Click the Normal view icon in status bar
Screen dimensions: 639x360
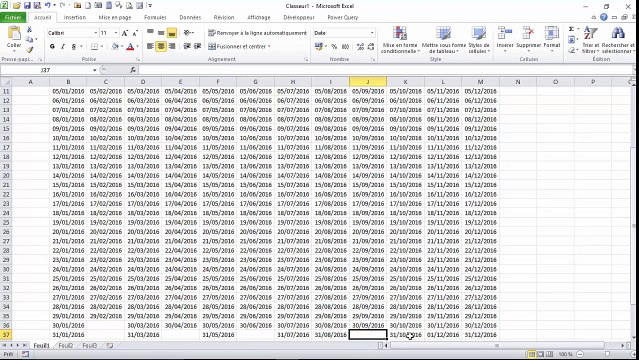[532, 354]
